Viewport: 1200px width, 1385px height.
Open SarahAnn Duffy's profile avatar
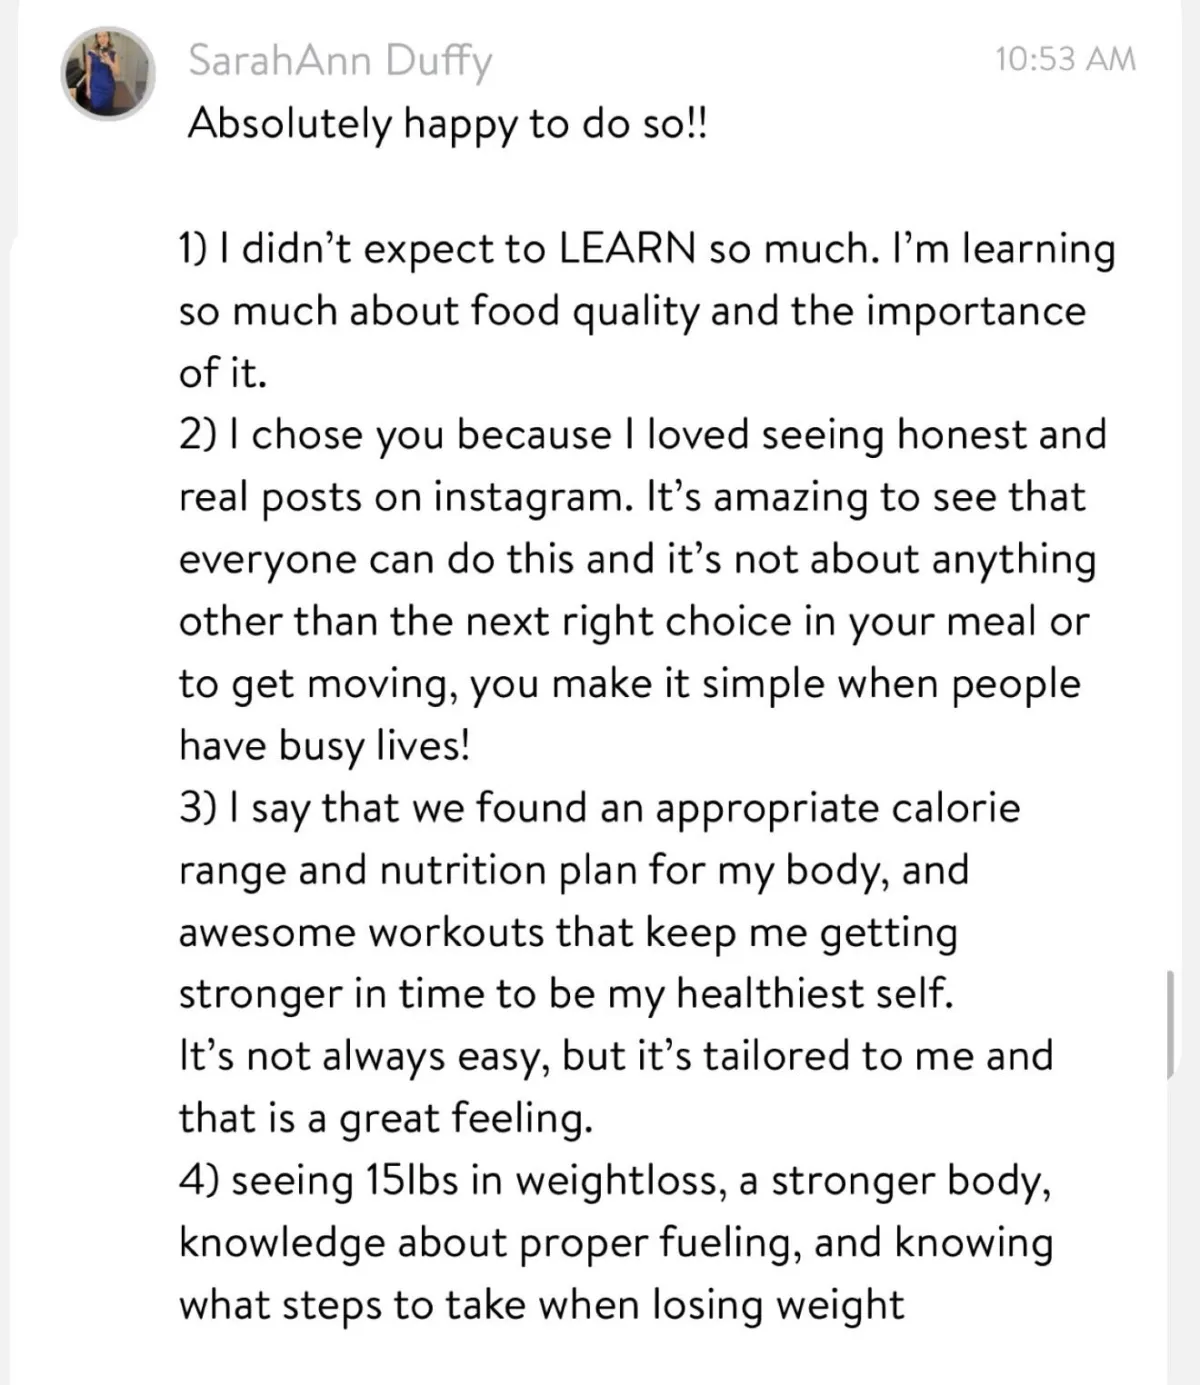[x=108, y=74]
